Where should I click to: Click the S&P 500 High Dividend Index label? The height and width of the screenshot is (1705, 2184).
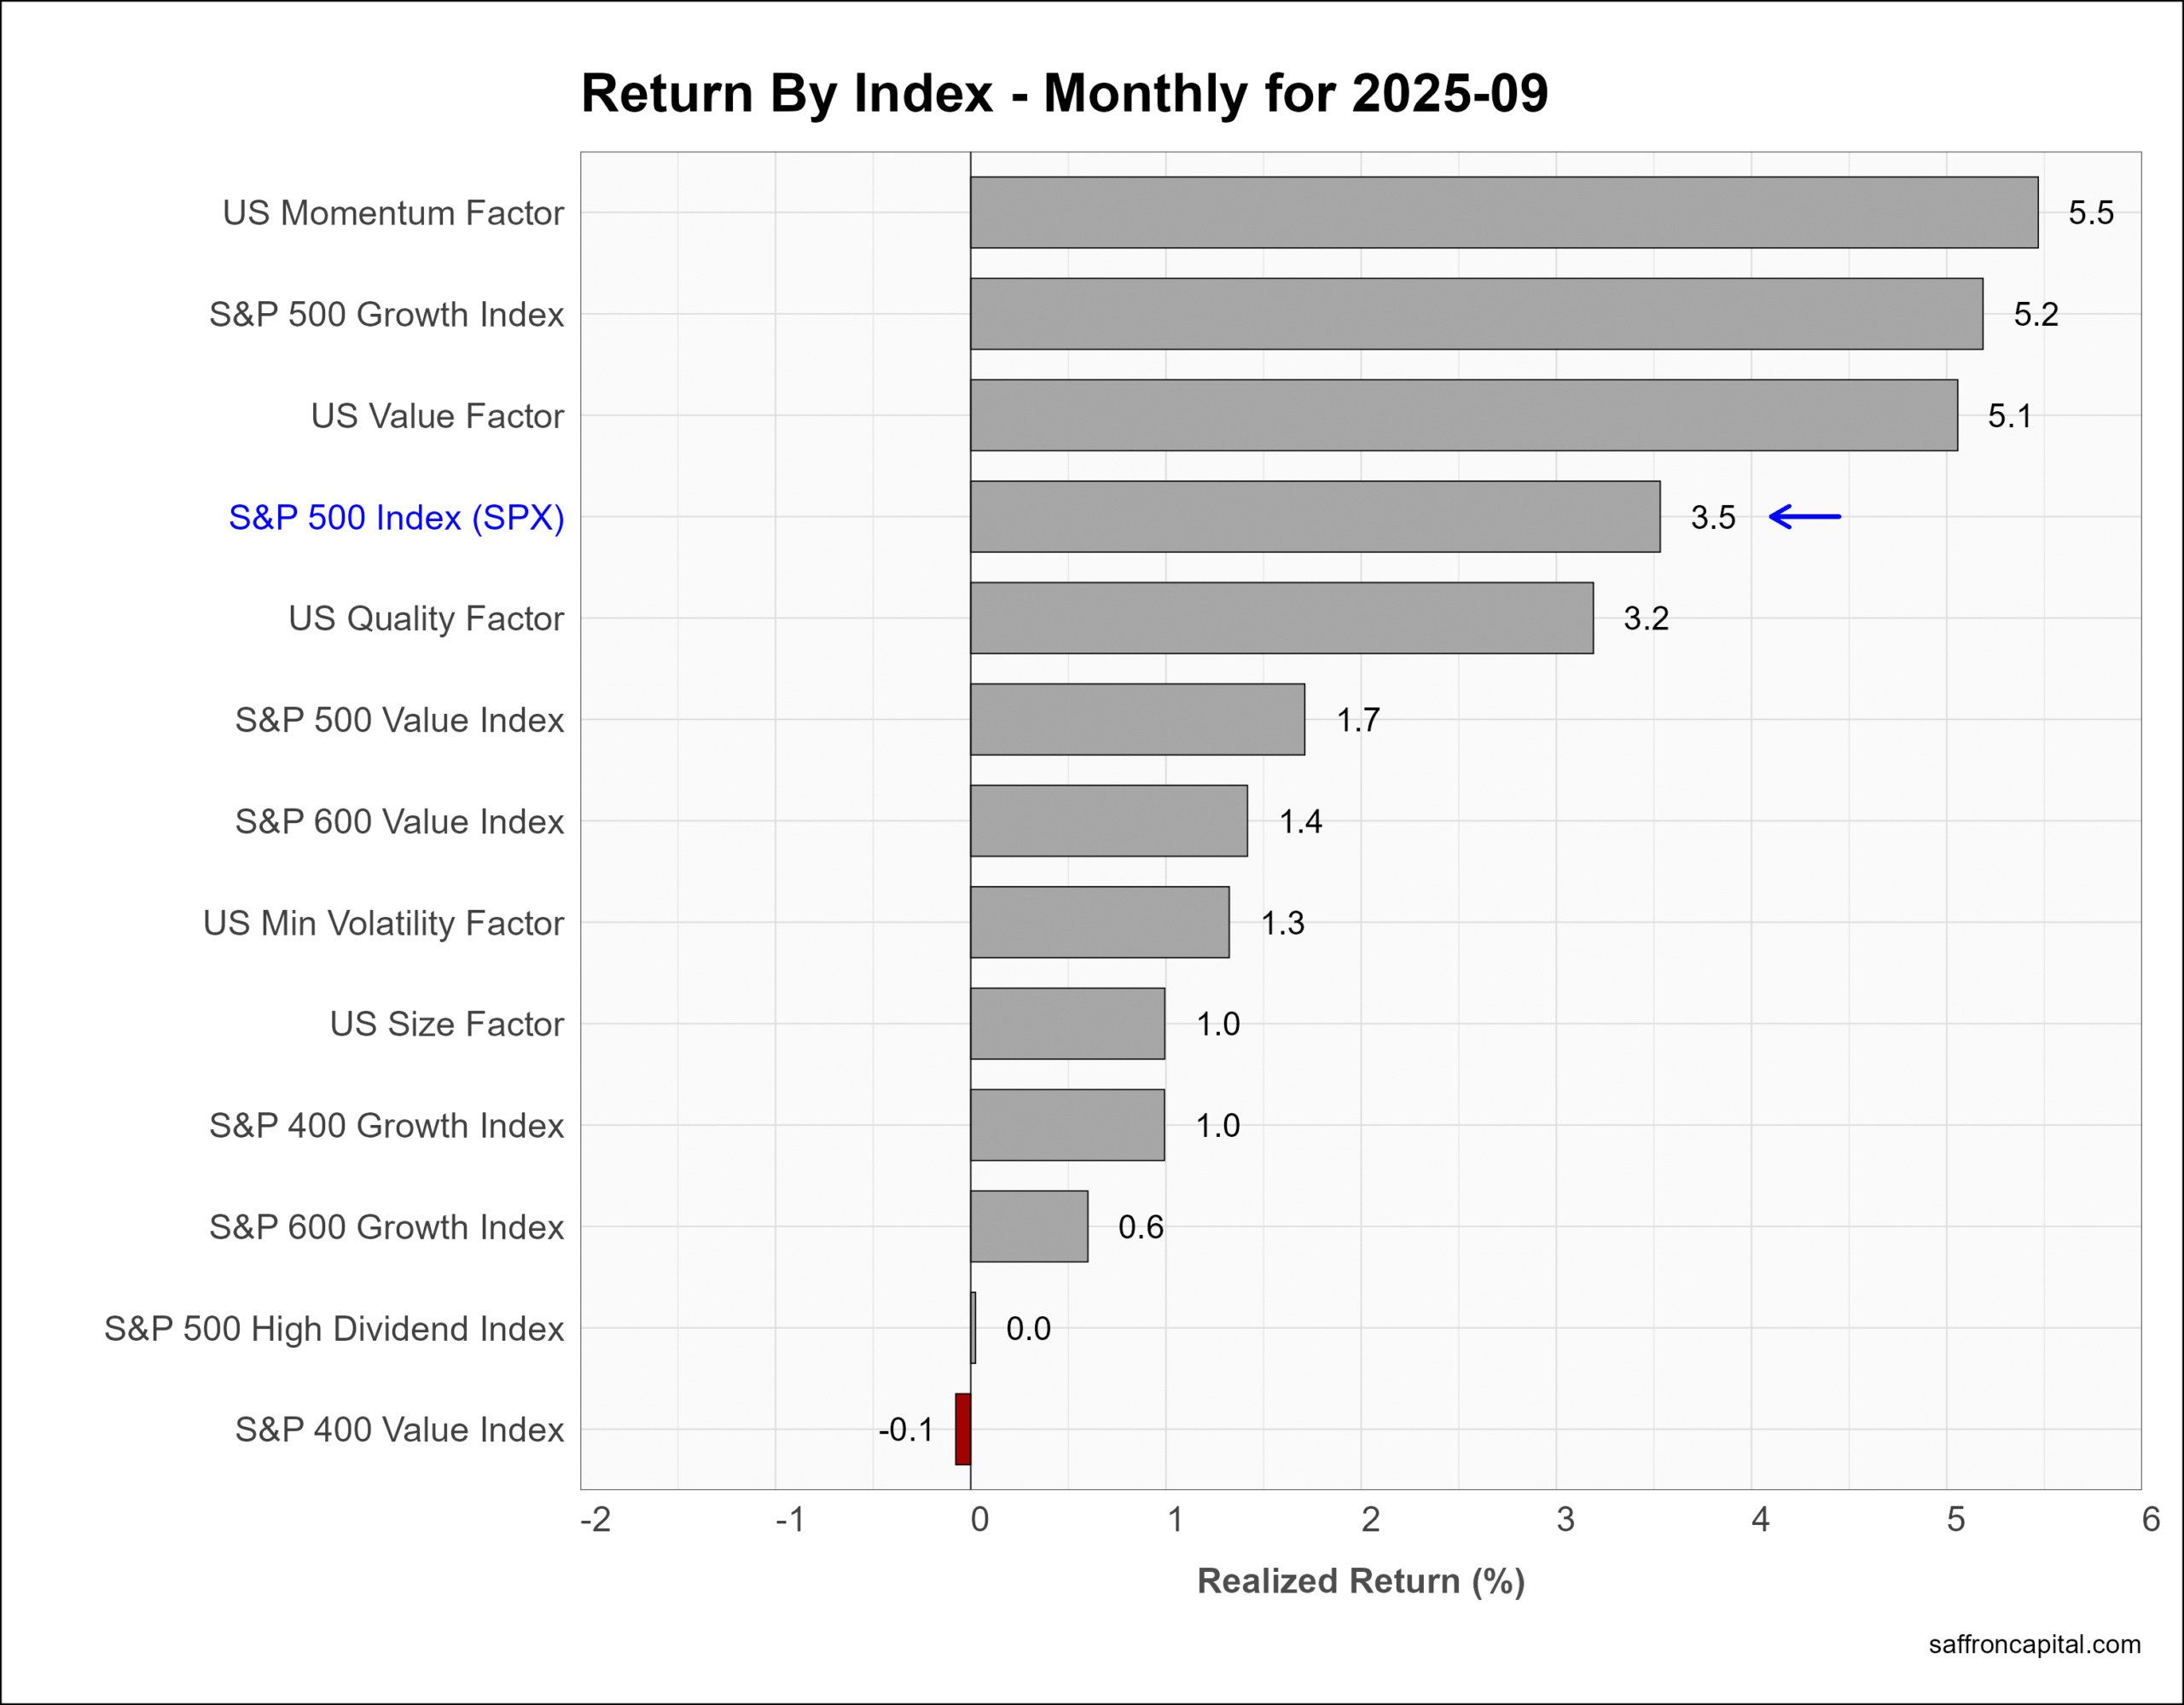(x=334, y=1328)
